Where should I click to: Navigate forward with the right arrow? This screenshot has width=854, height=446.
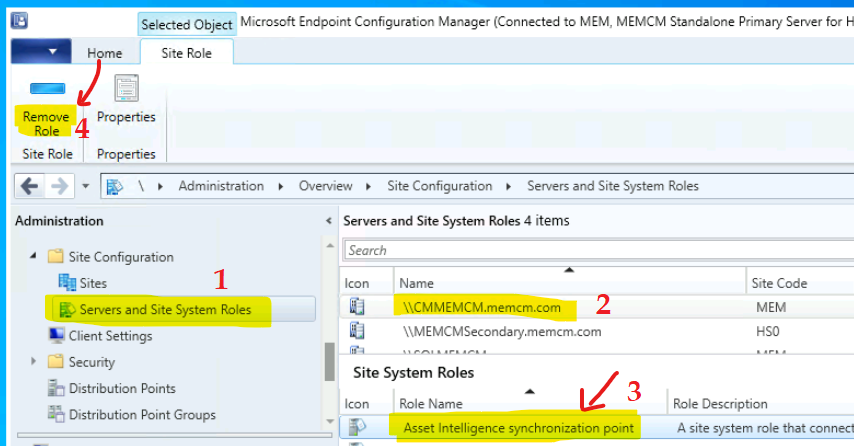(x=59, y=186)
